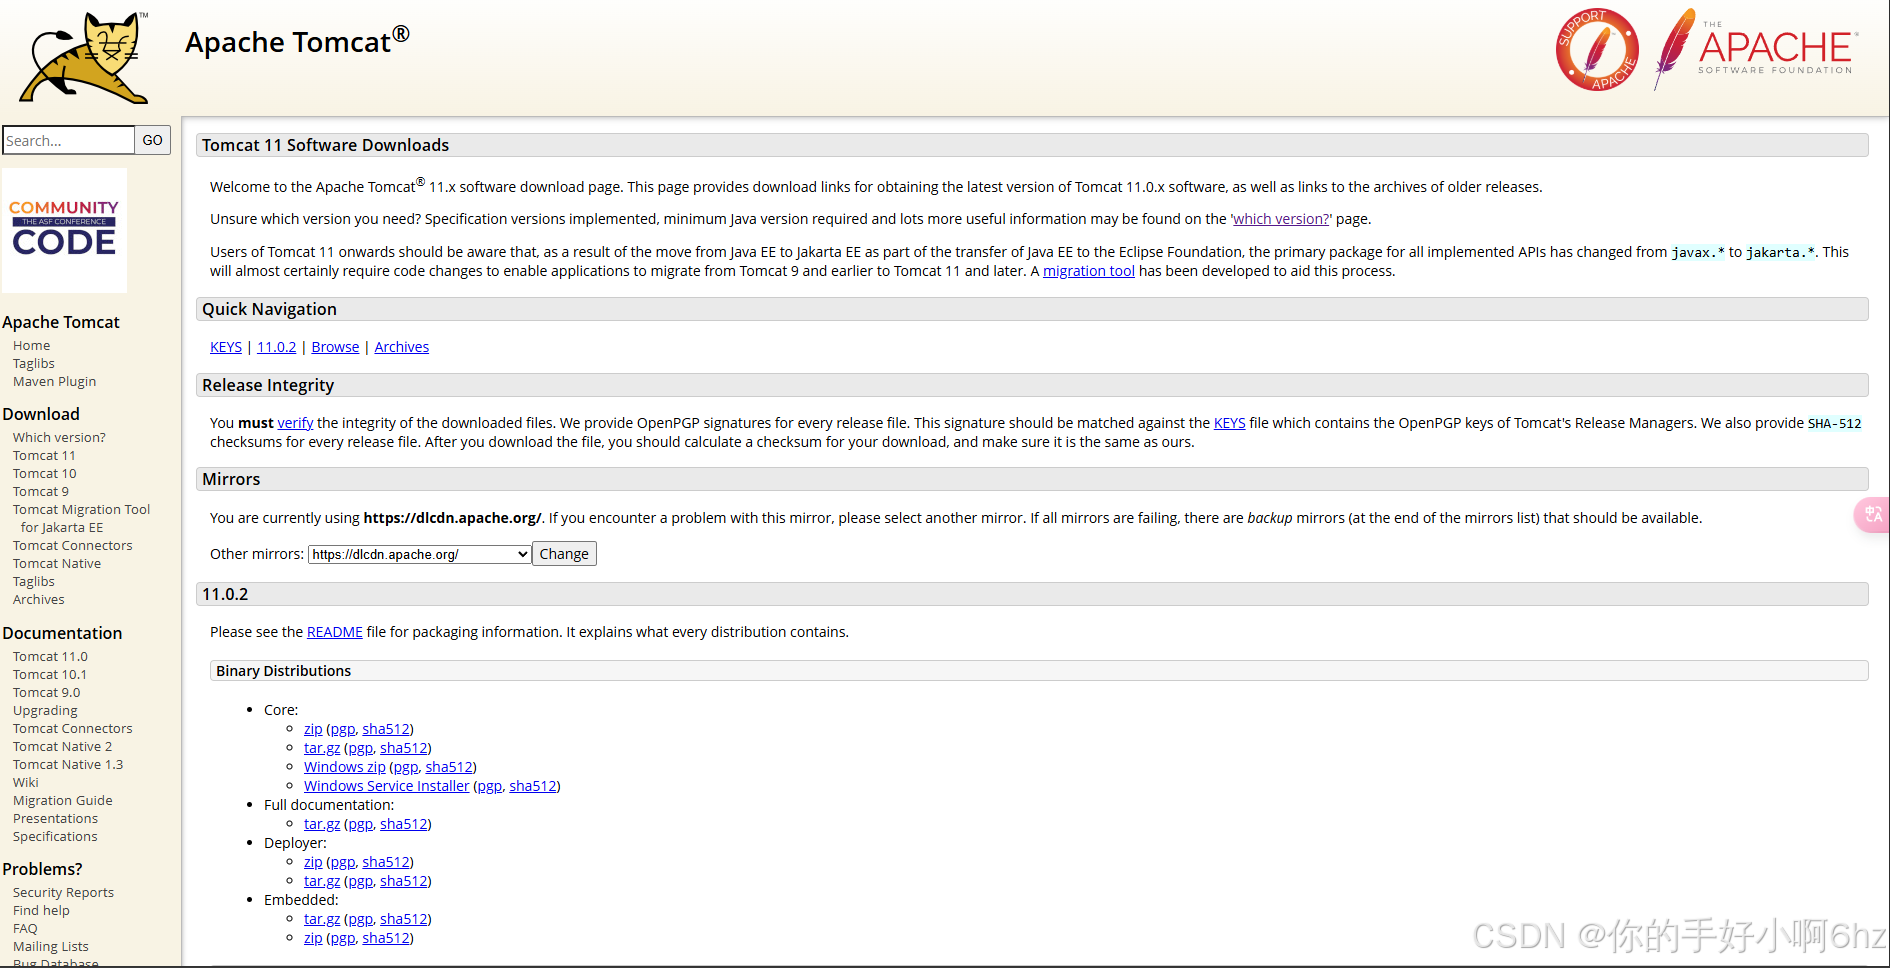Open Tomcat Connectors in Download sidebar

73,545
